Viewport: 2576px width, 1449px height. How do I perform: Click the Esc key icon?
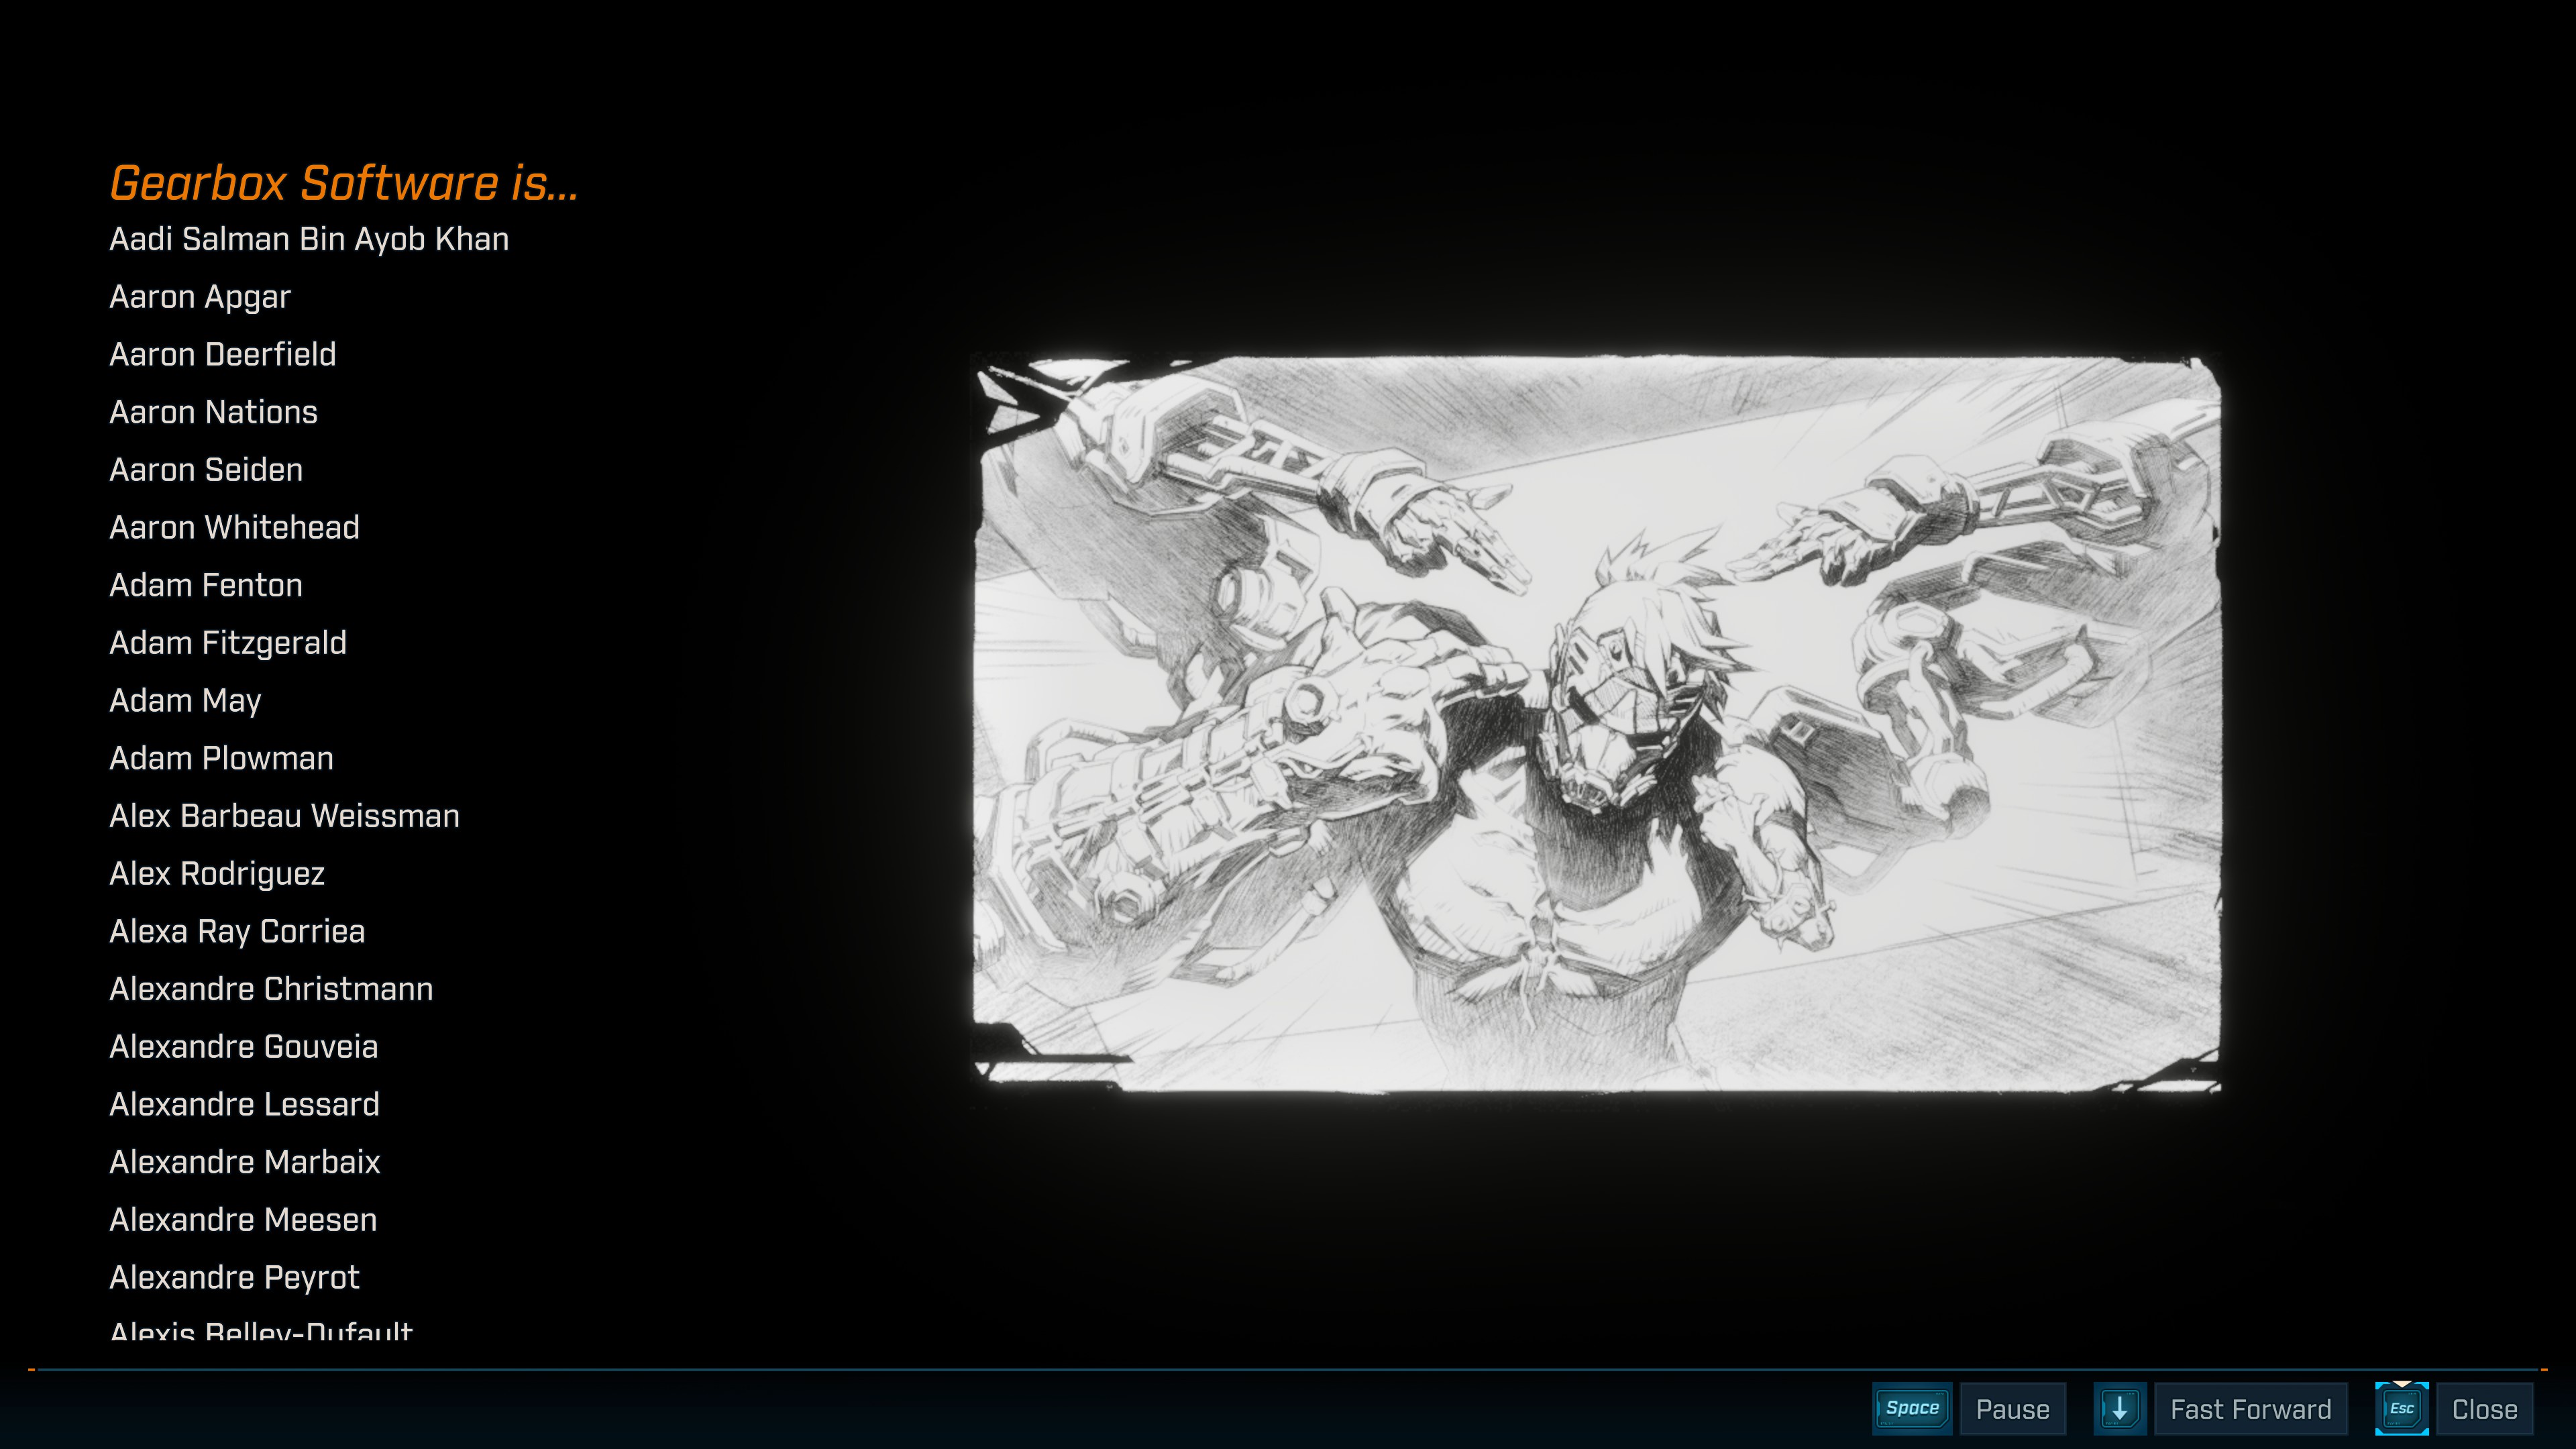point(2402,1408)
